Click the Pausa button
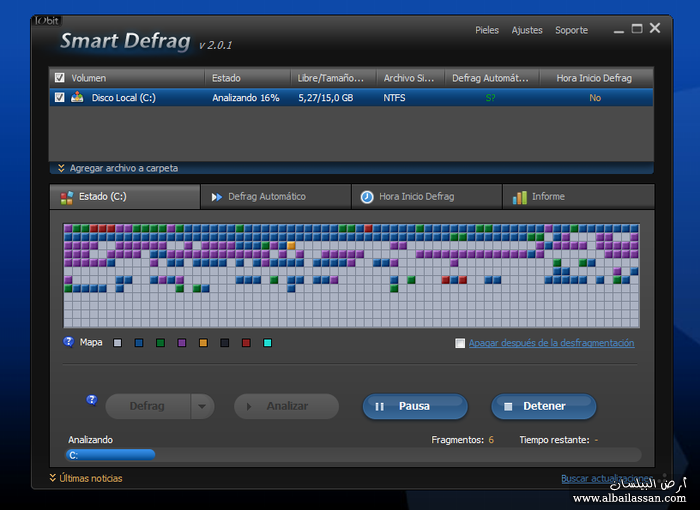This screenshot has height=510, width=700. (x=415, y=406)
